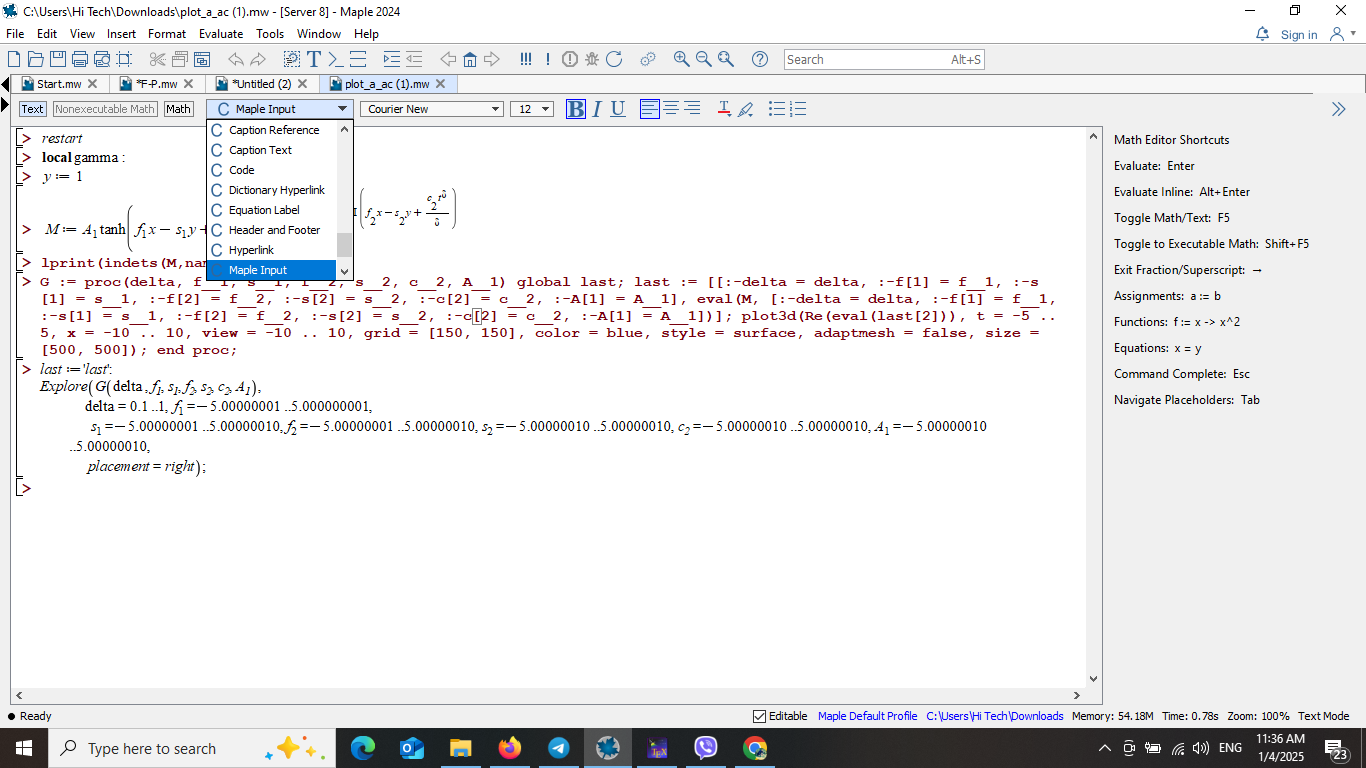
Task: Zoom out using the magnifier minus icon
Action: pos(703,59)
